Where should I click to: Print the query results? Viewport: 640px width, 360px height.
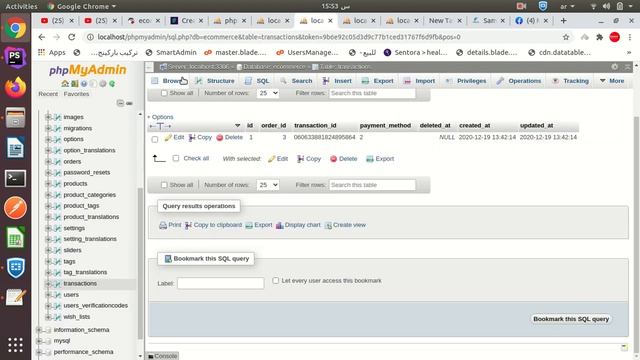170,225
